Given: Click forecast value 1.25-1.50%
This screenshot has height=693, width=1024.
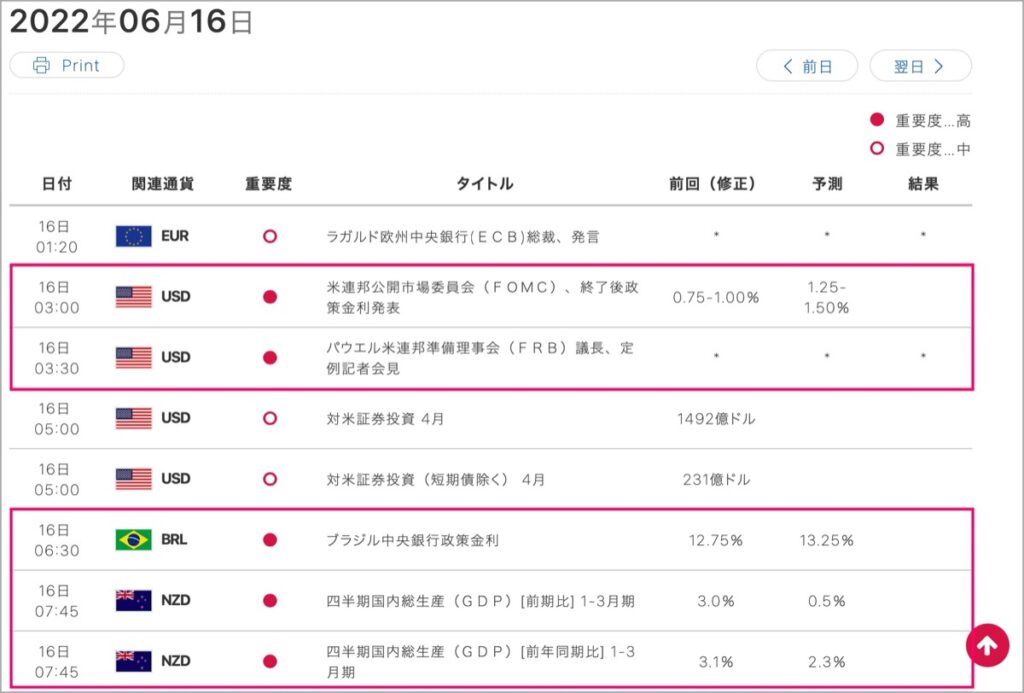Looking at the screenshot, I should coord(826,297).
